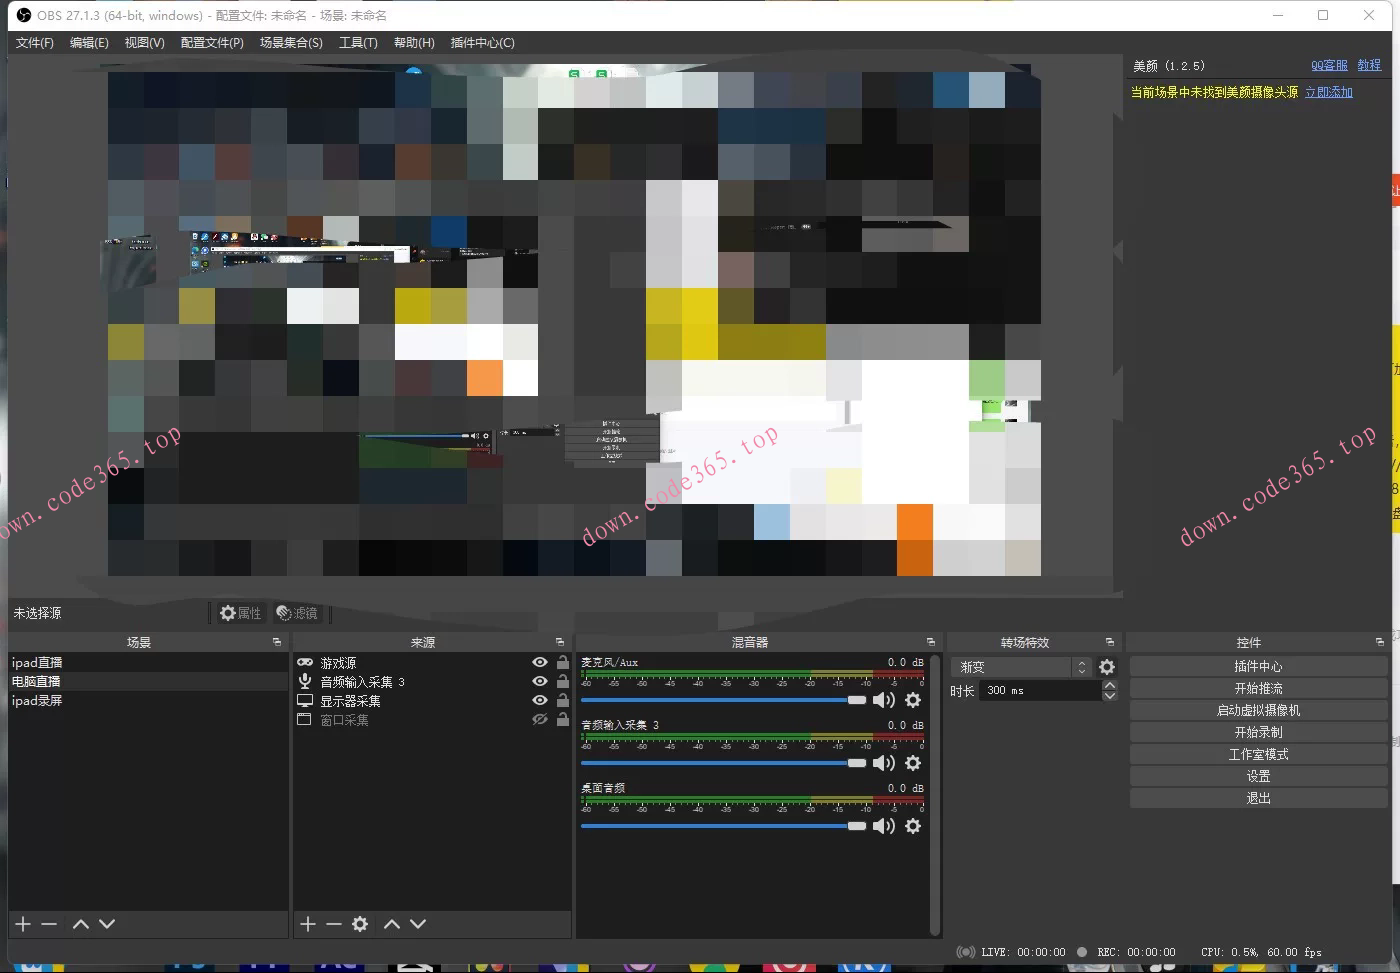Open the 渐变 transition properties gear
1400x973 pixels.
click(x=1107, y=667)
